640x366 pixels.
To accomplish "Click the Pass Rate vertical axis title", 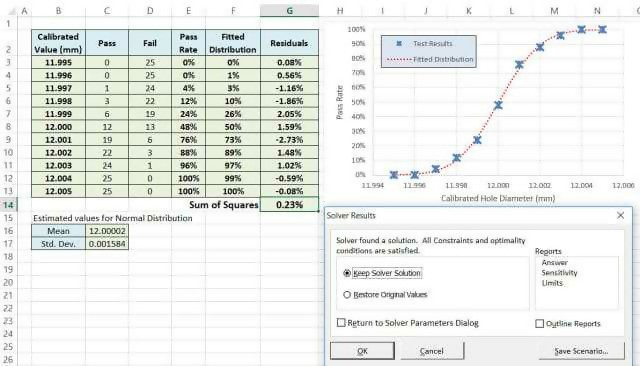I will (x=340, y=102).
